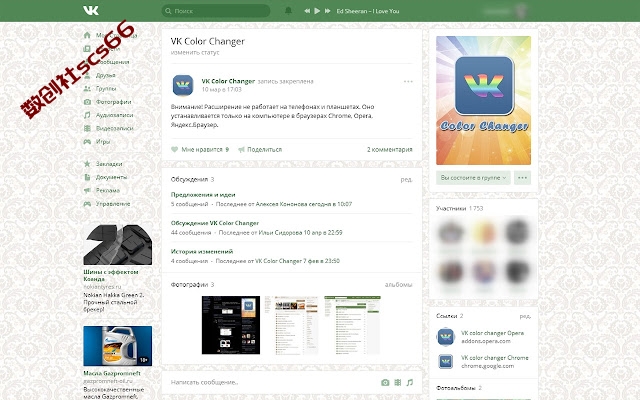The image size is (640, 400).
Task: Open VK color changer Chrome link
Action: pyautogui.click(x=495, y=358)
